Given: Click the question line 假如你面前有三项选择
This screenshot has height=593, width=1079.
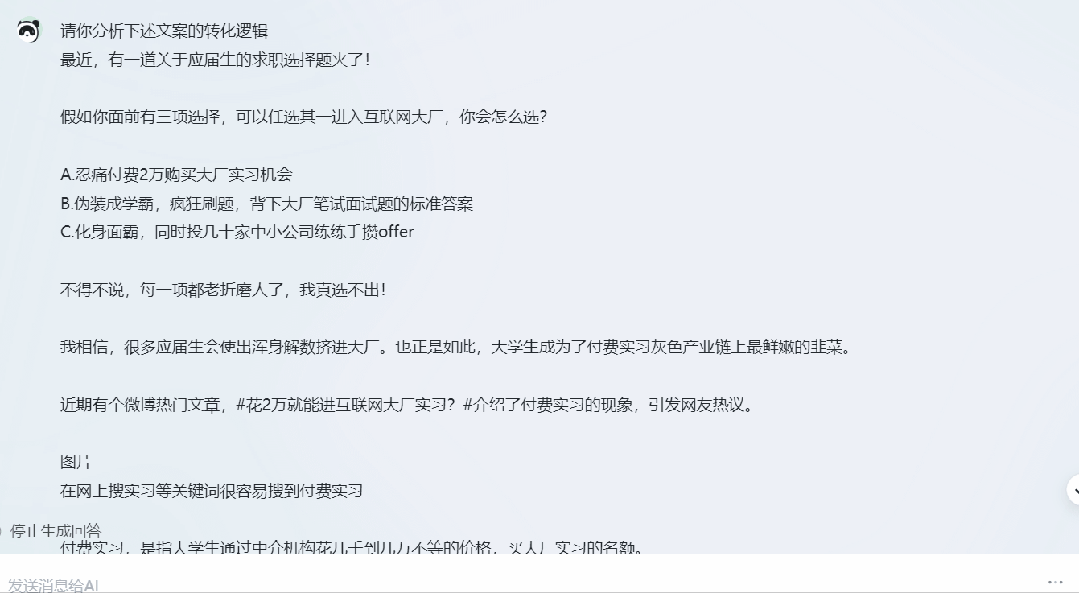Looking at the screenshot, I should pos(303,117).
